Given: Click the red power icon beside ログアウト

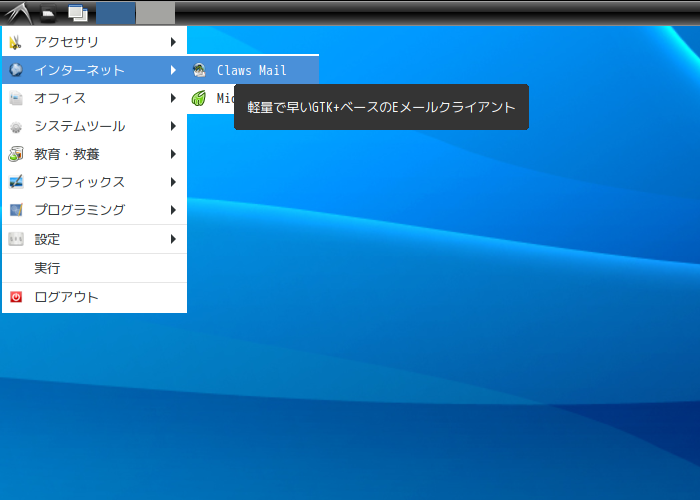Looking at the screenshot, I should pos(16,297).
